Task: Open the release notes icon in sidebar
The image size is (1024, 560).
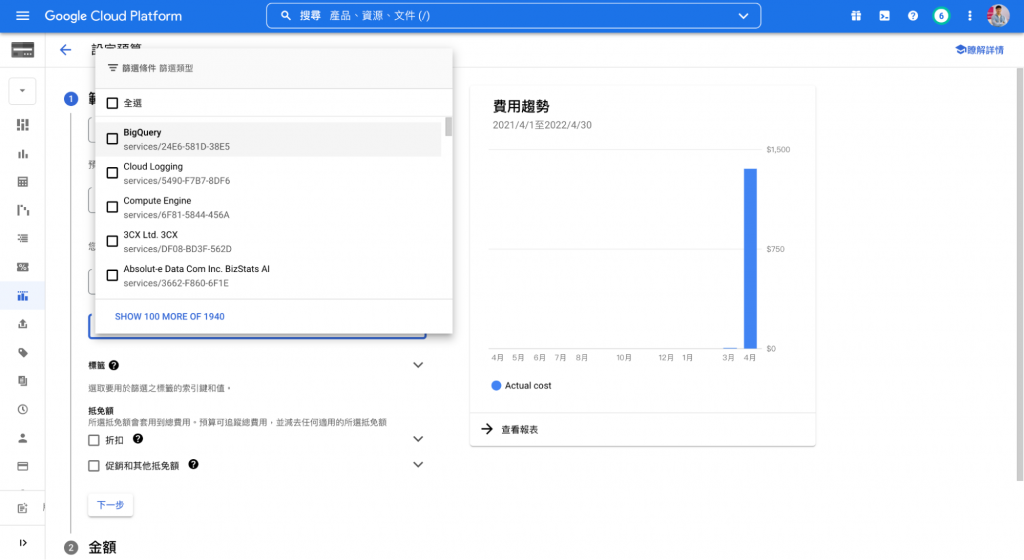Action: [23, 508]
